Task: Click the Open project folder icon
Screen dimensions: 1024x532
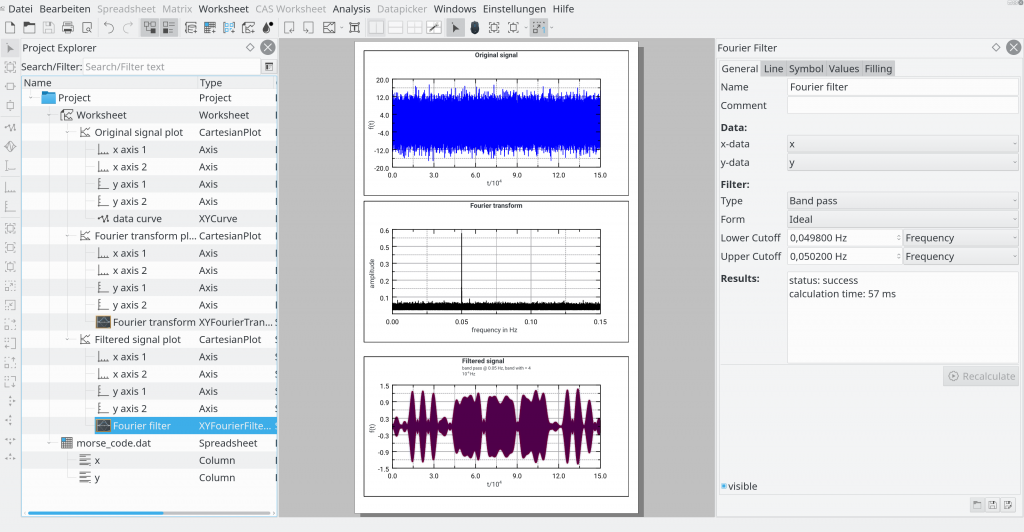Action: 29,28
